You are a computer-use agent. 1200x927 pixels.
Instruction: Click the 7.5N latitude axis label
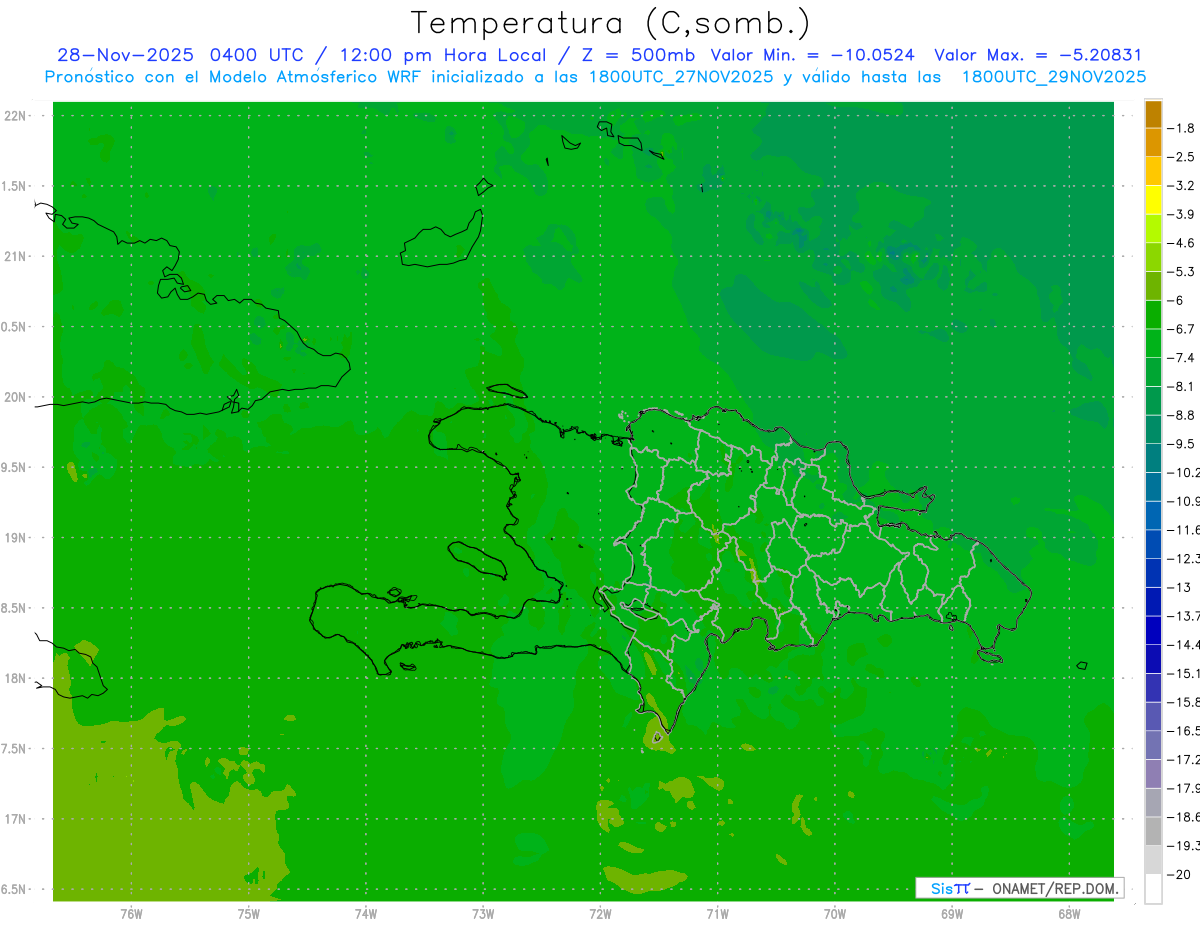[14, 749]
